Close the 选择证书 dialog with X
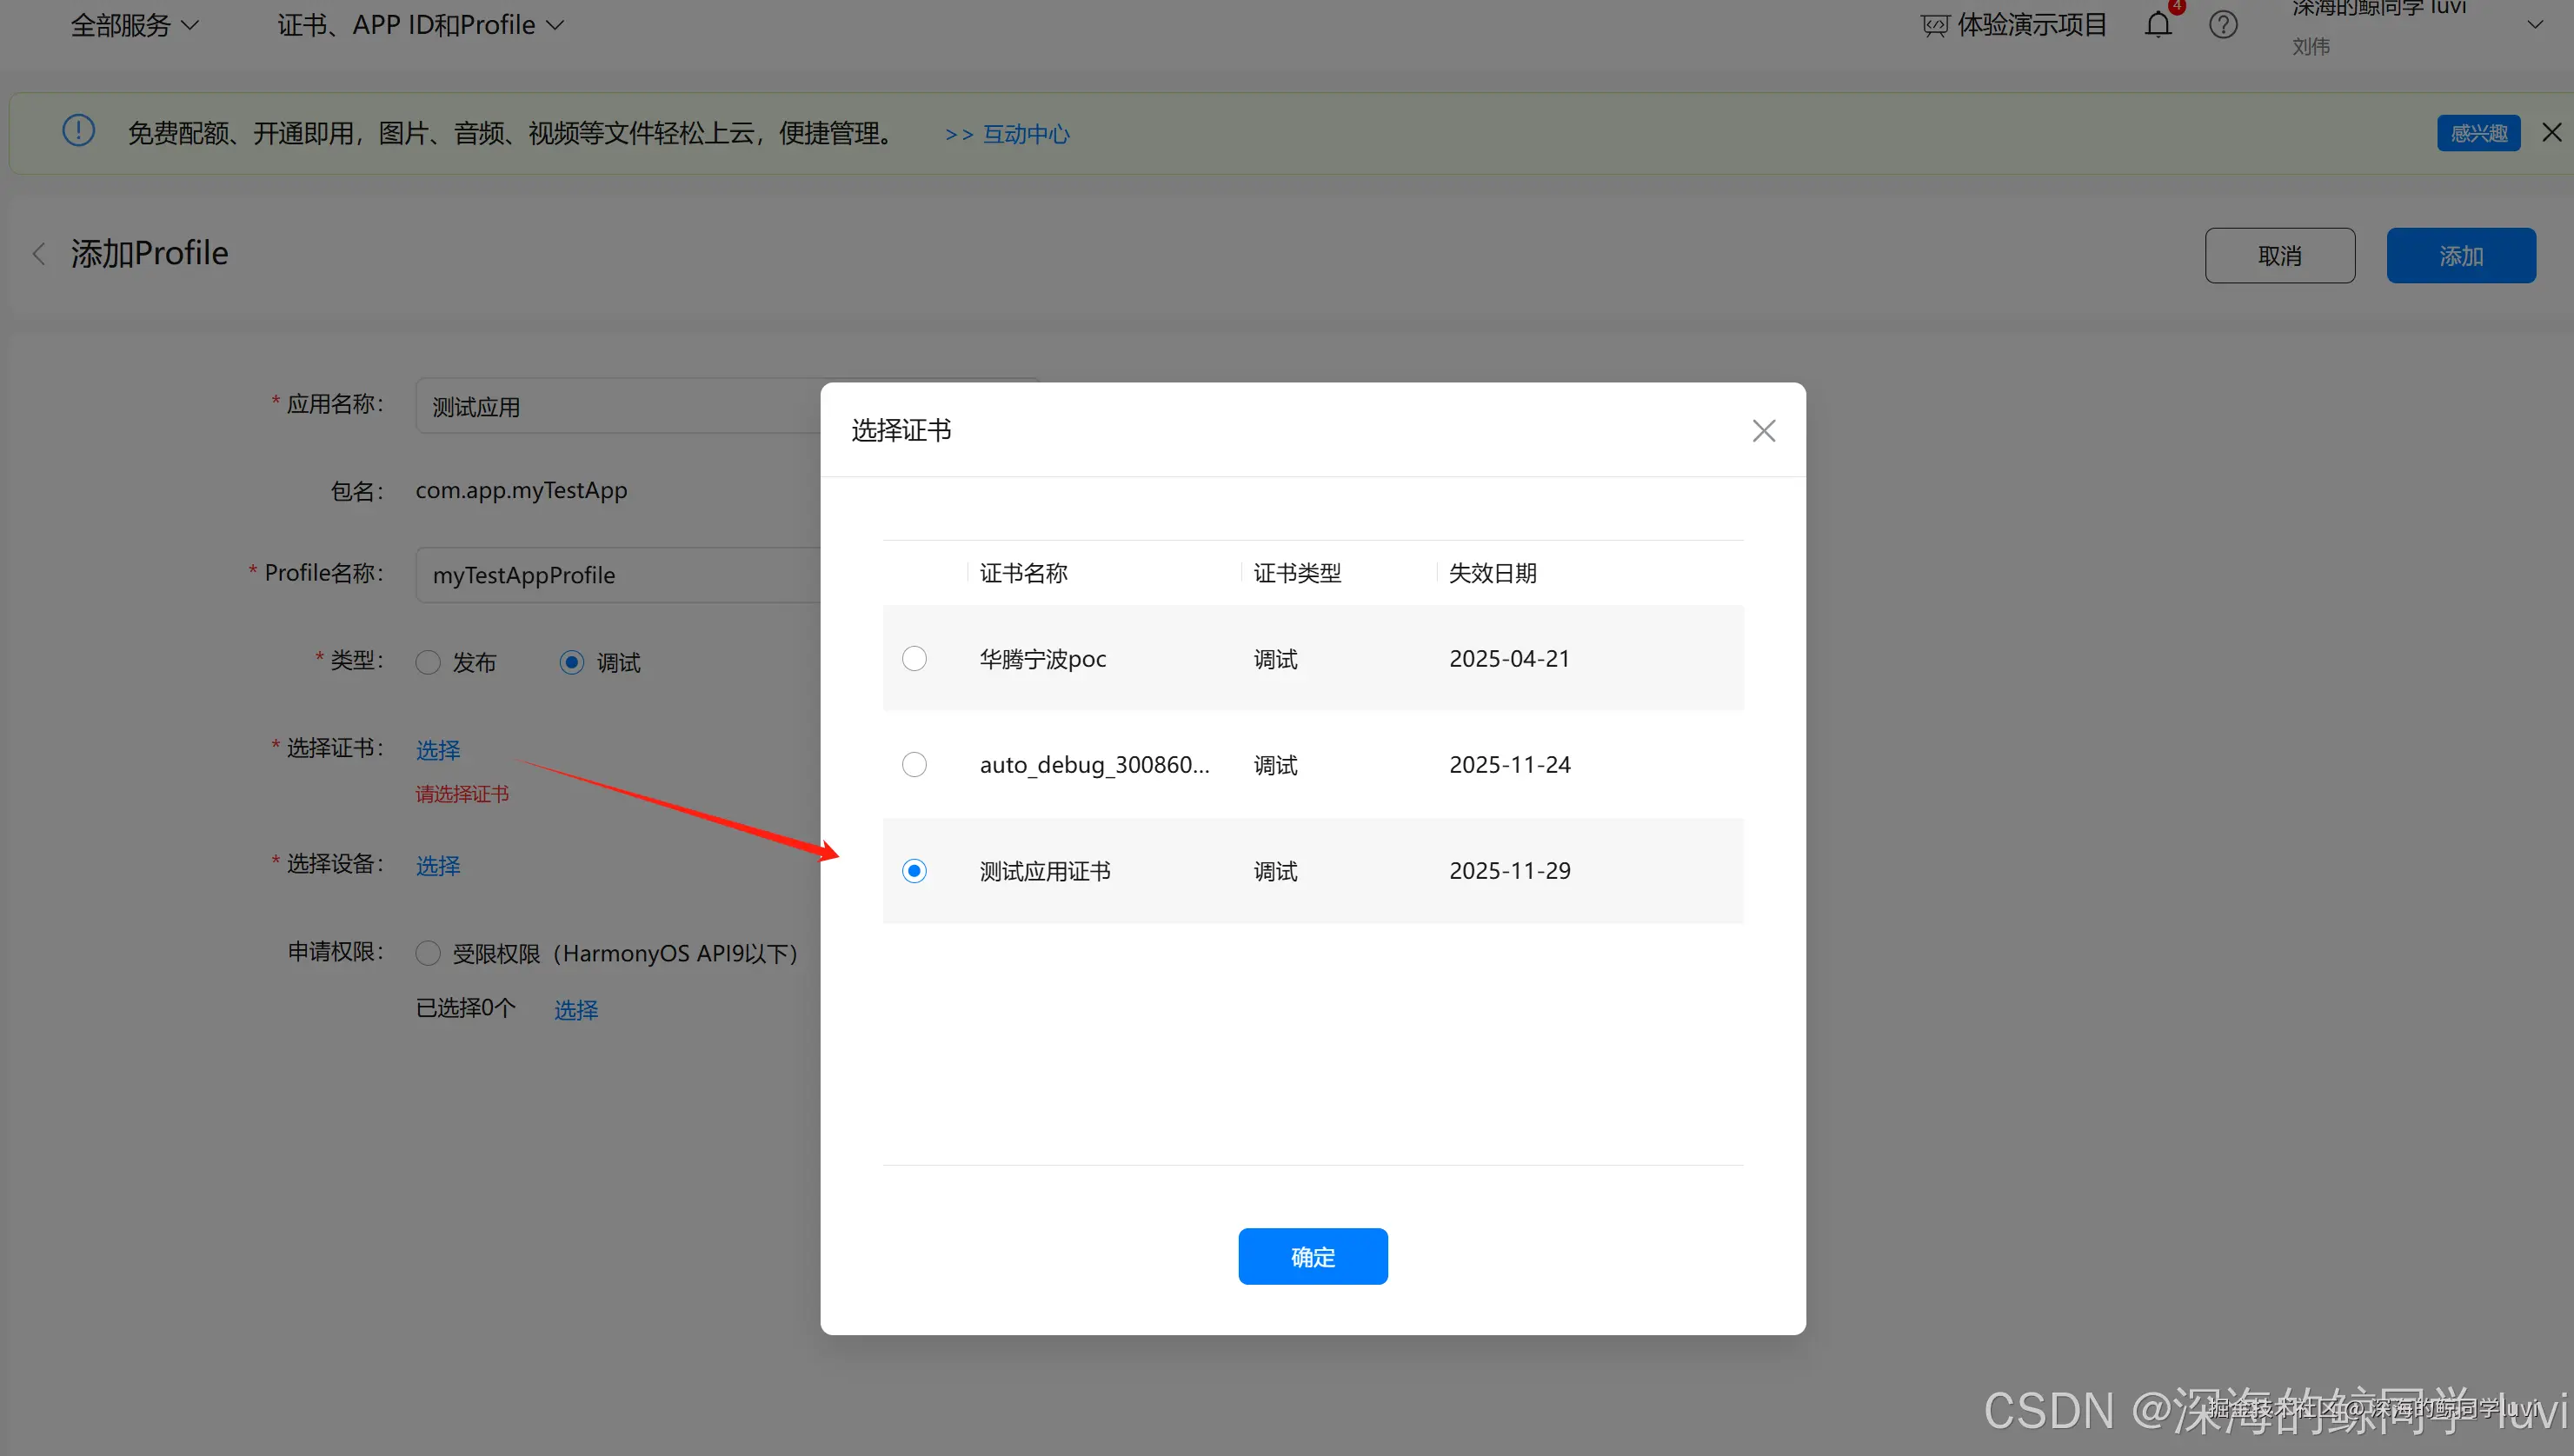Image resolution: width=2574 pixels, height=1456 pixels. click(1763, 431)
